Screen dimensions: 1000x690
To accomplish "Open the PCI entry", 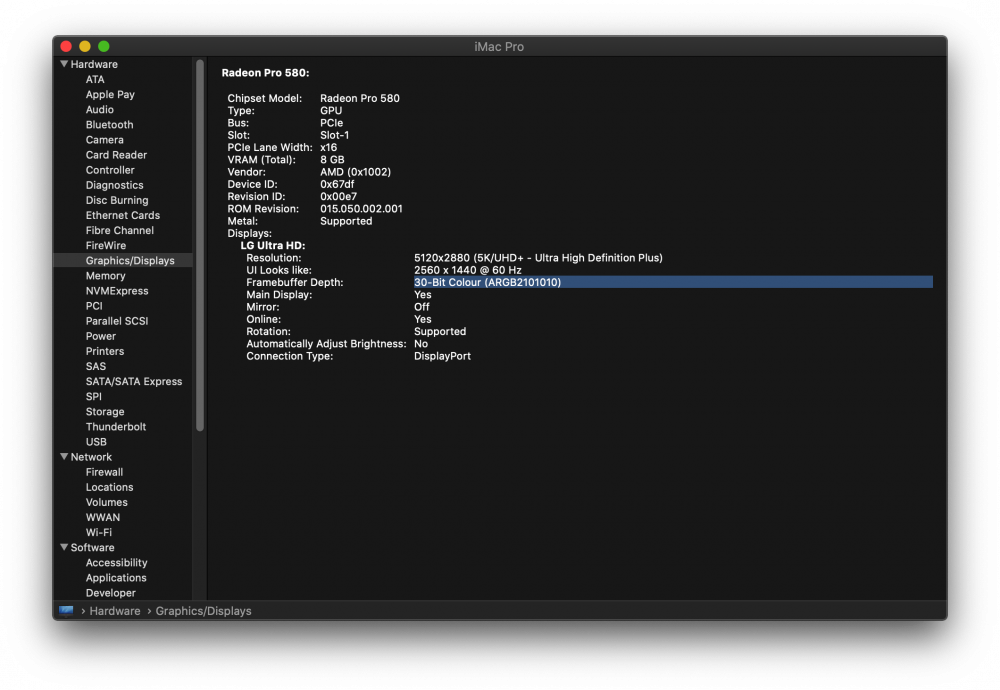I will (94, 306).
